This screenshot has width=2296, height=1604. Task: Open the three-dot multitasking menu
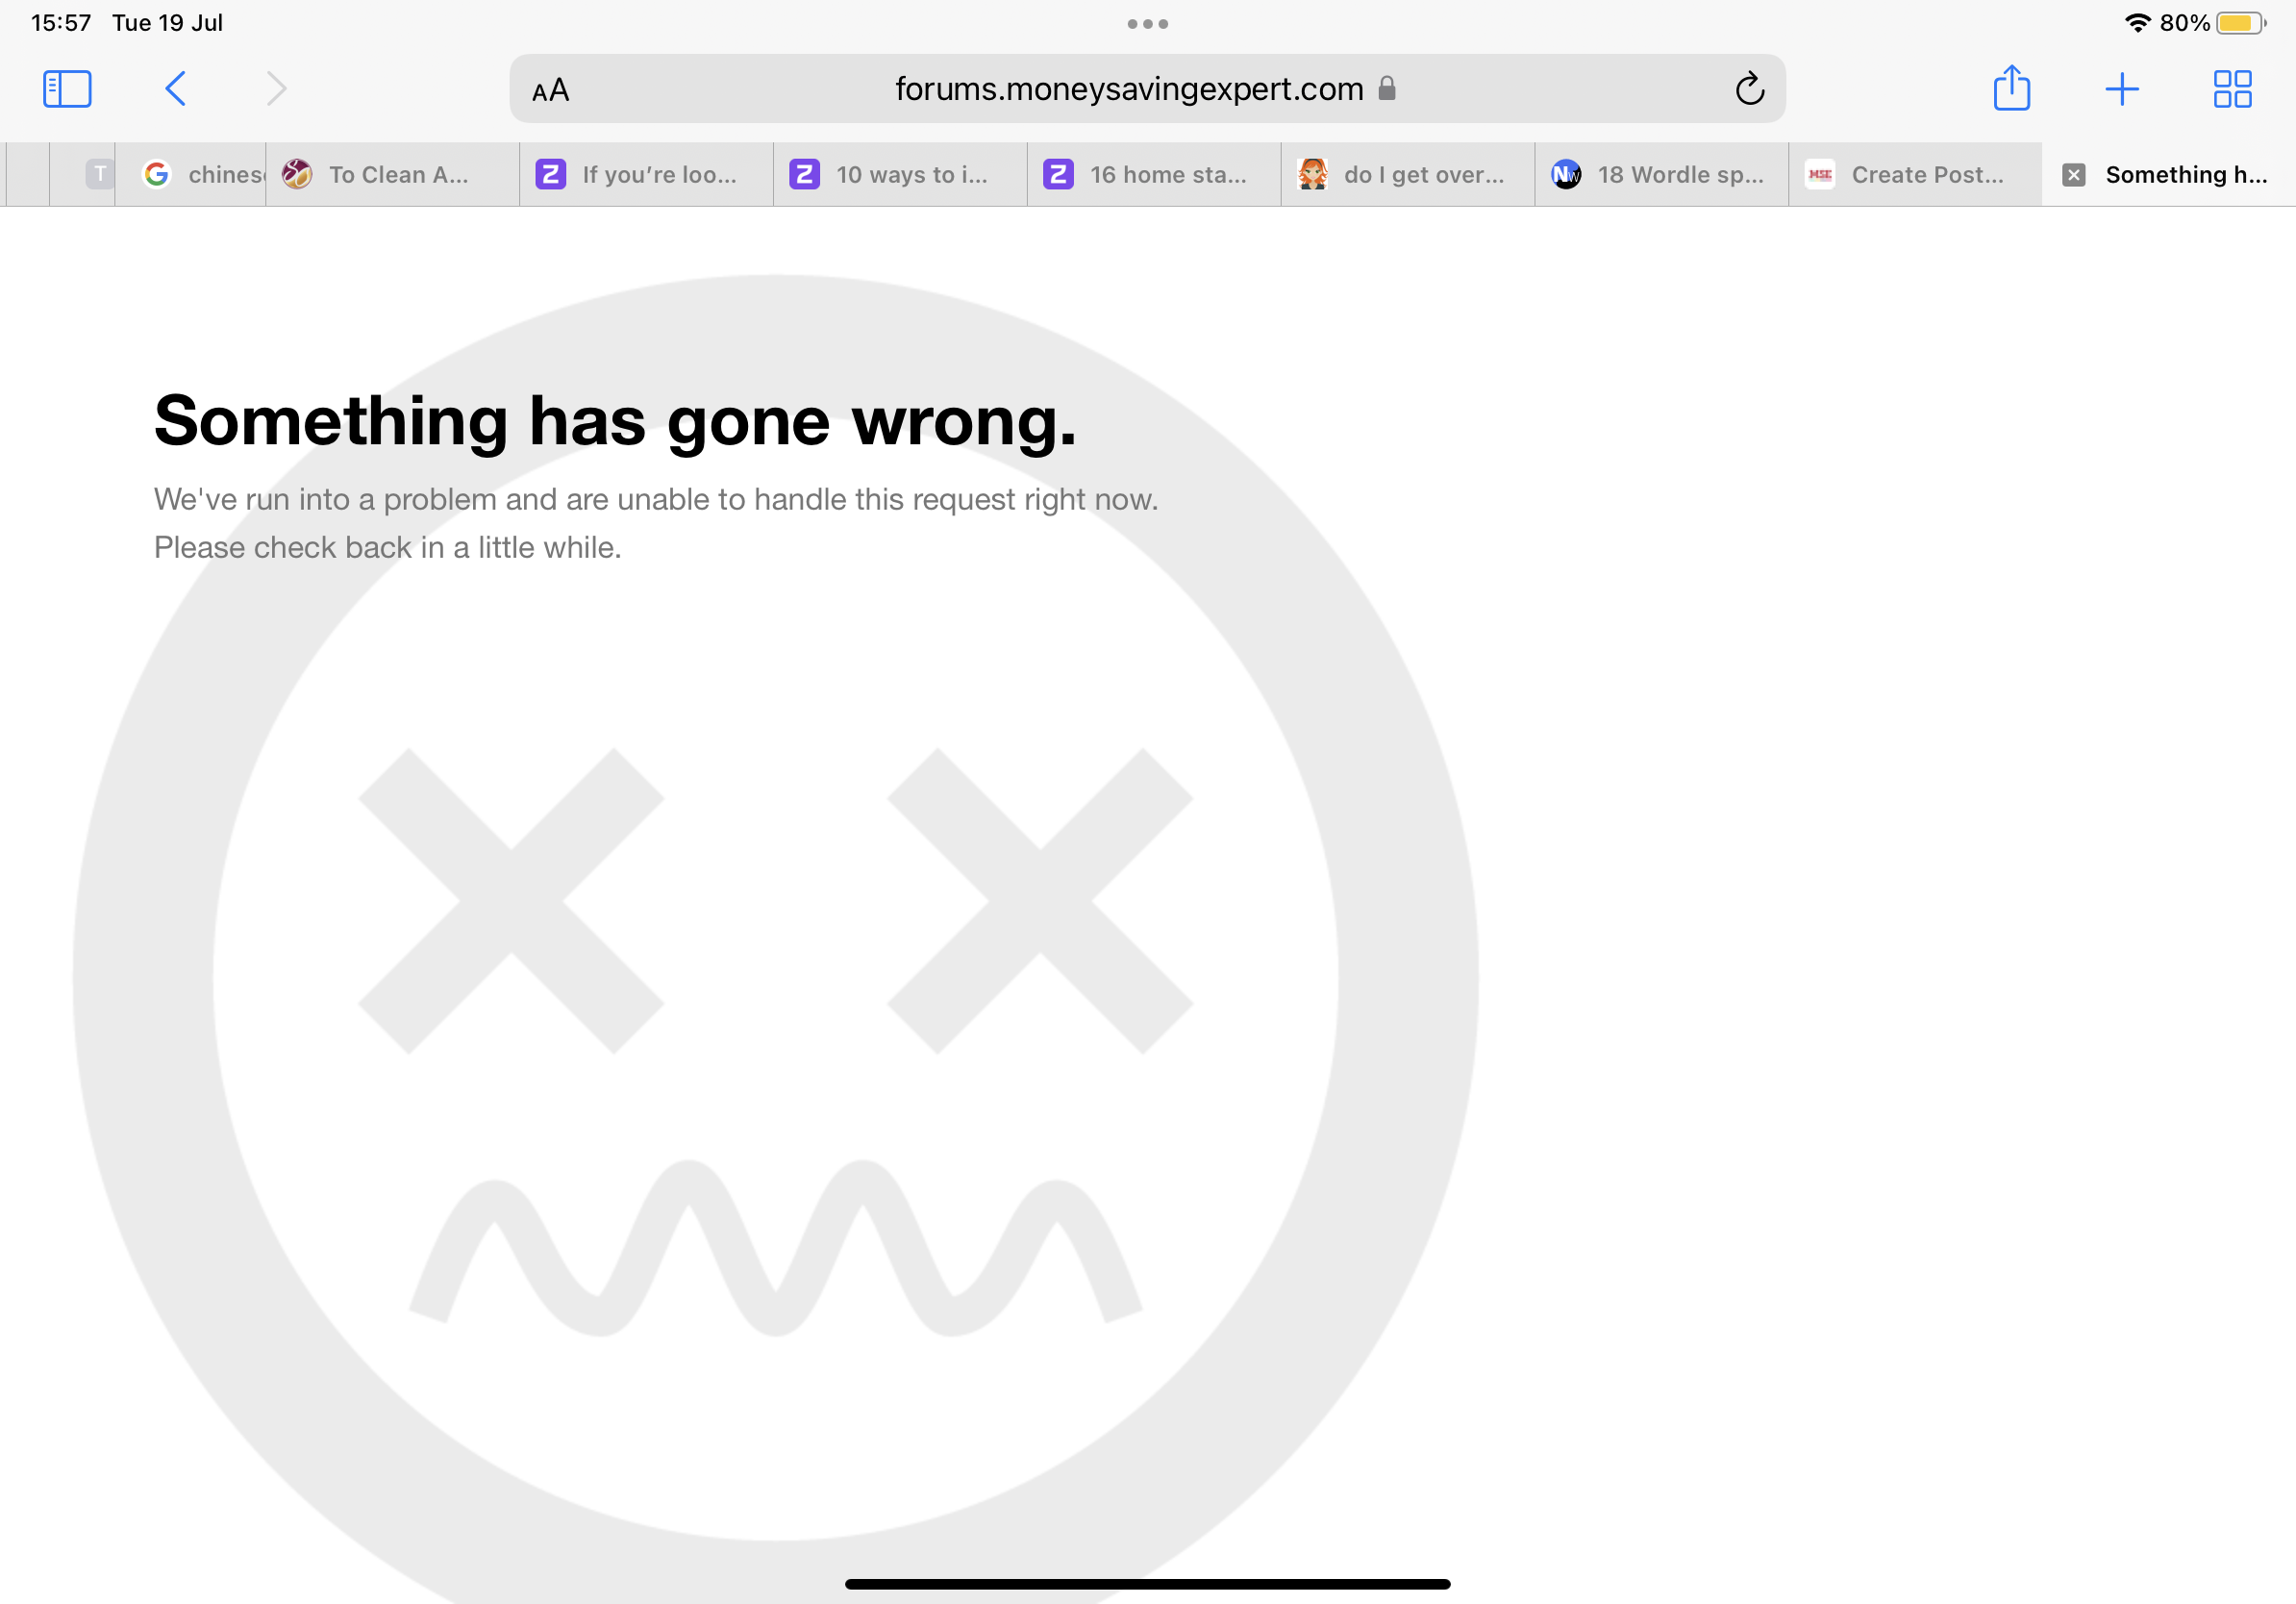pos(1147,24)
